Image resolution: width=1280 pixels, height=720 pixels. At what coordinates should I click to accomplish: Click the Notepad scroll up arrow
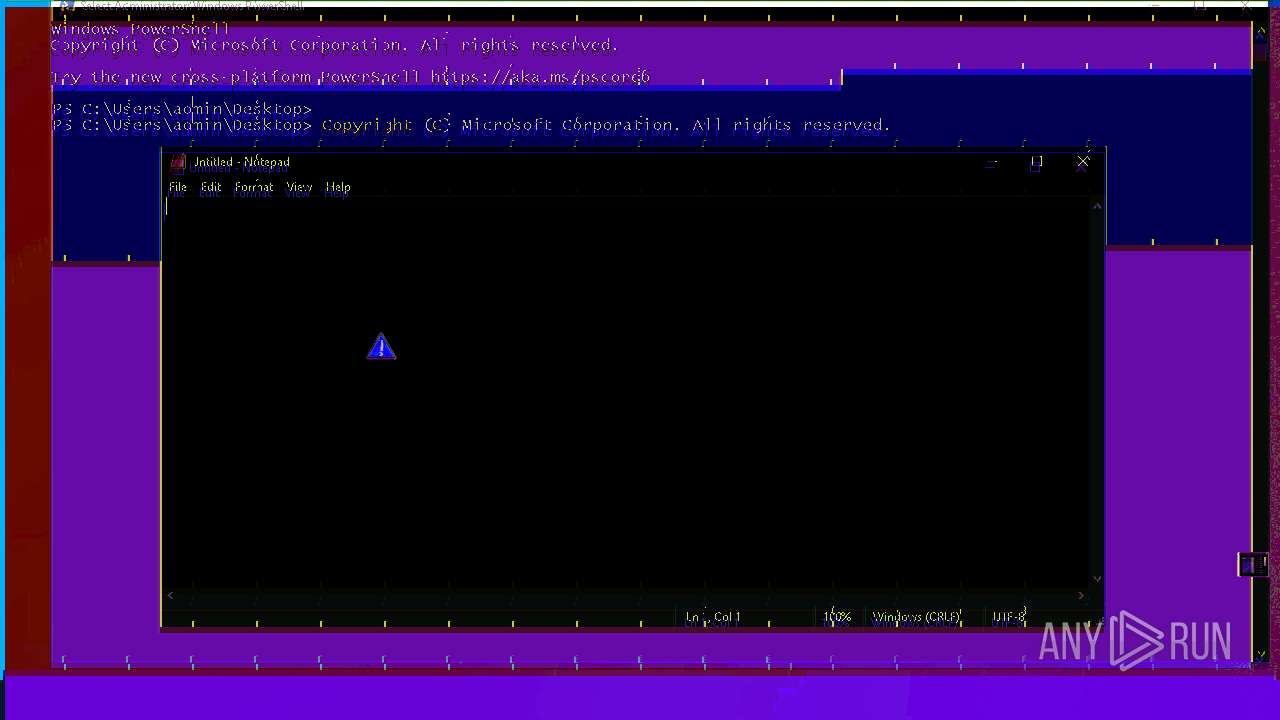tap(1097, 206)
